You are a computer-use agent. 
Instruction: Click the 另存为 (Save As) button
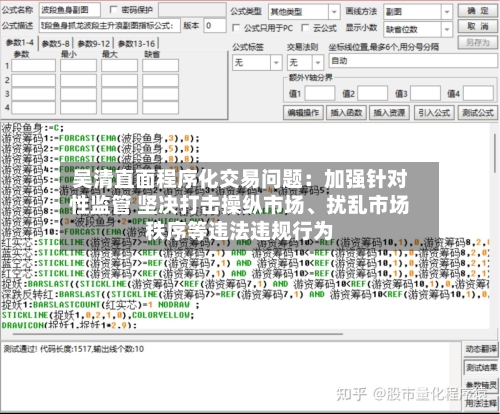pos(478,42)
